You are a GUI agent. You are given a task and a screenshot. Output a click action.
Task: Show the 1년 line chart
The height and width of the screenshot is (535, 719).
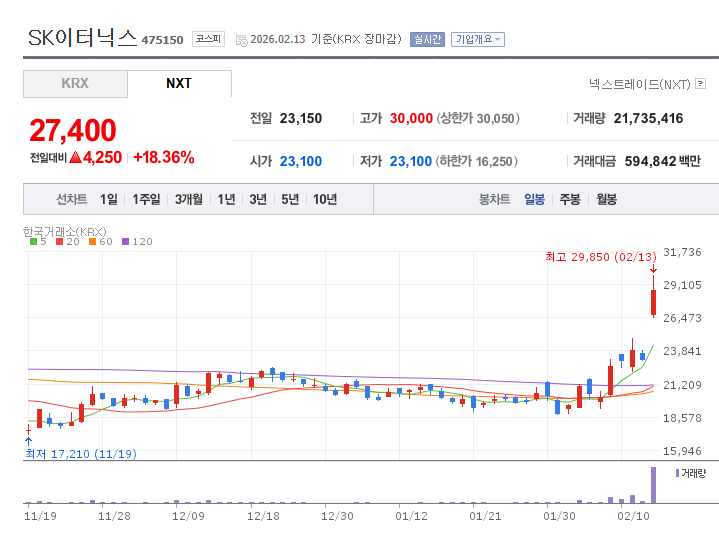click(x=226, y=199)
